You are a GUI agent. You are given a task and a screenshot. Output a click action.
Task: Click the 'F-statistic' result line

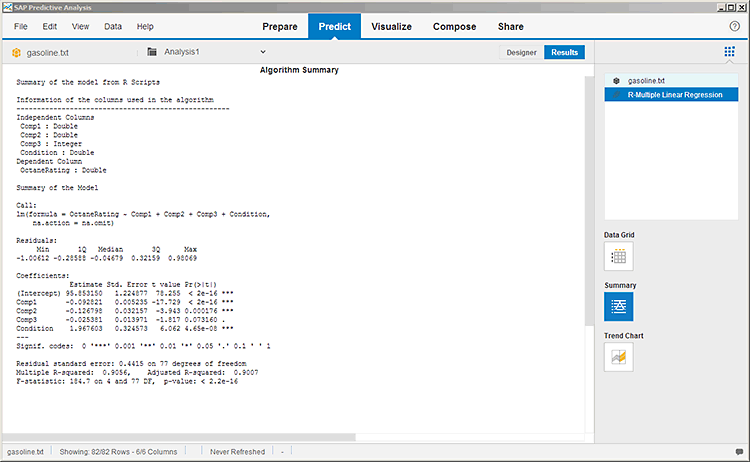point(127,381)
